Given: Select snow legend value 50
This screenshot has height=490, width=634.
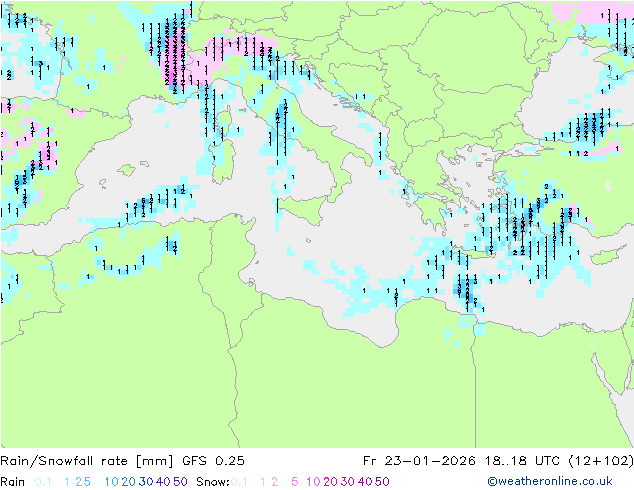Looking at the screenshot, I should tap(382, 482).
